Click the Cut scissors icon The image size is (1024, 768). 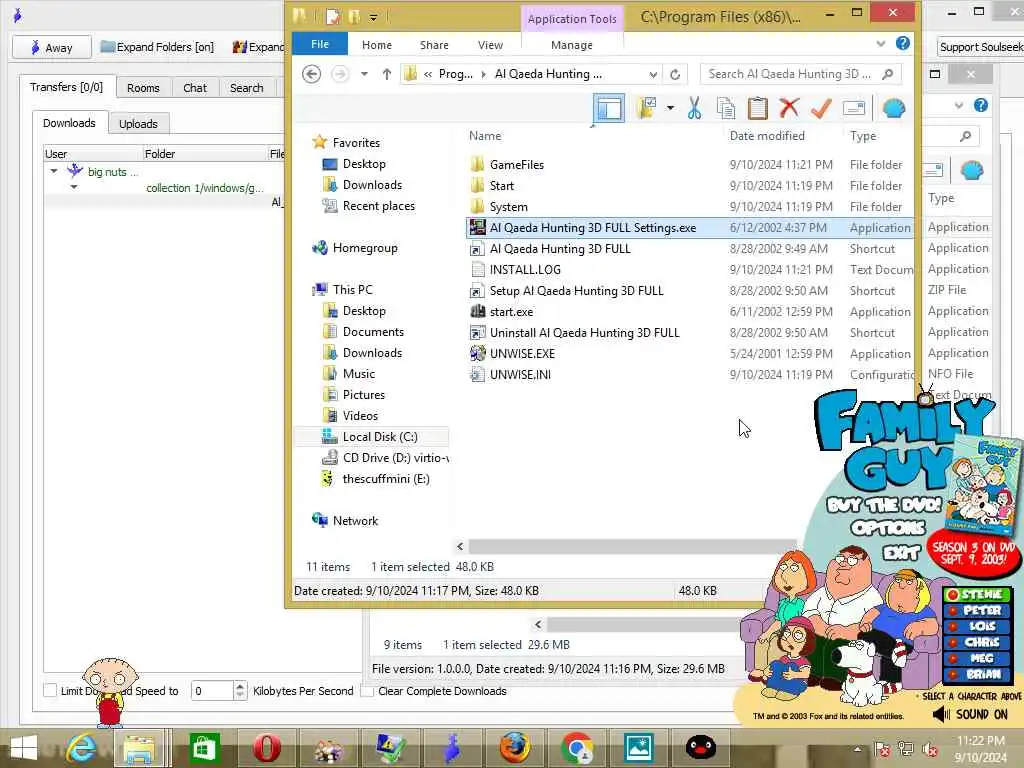point(694,108)
